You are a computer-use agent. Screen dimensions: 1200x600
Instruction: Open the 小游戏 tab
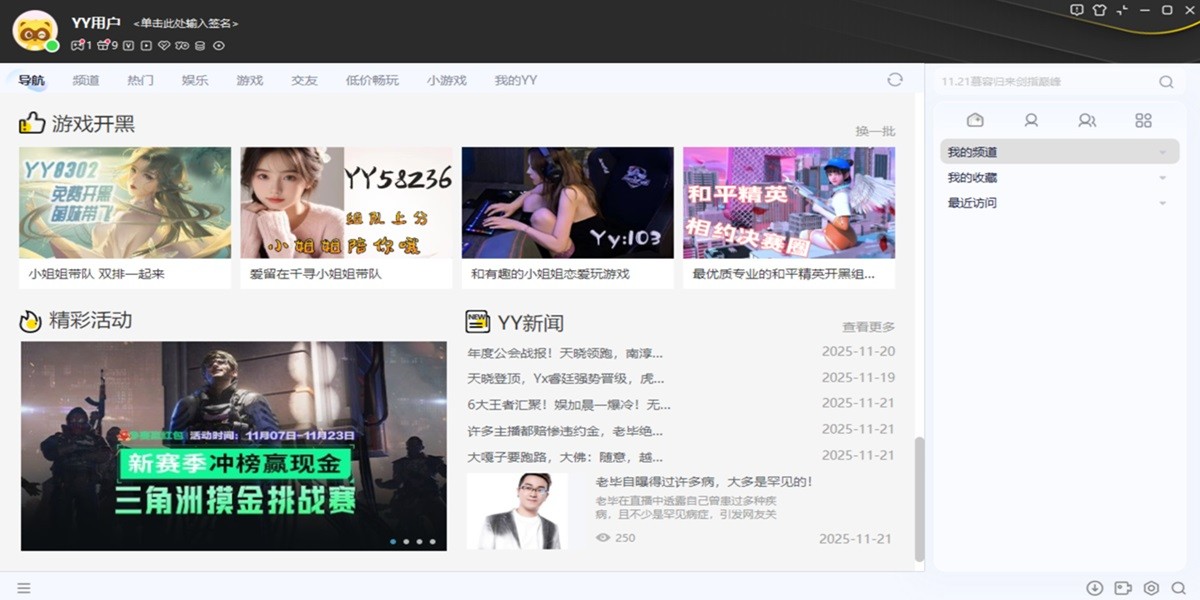(447, 80)
